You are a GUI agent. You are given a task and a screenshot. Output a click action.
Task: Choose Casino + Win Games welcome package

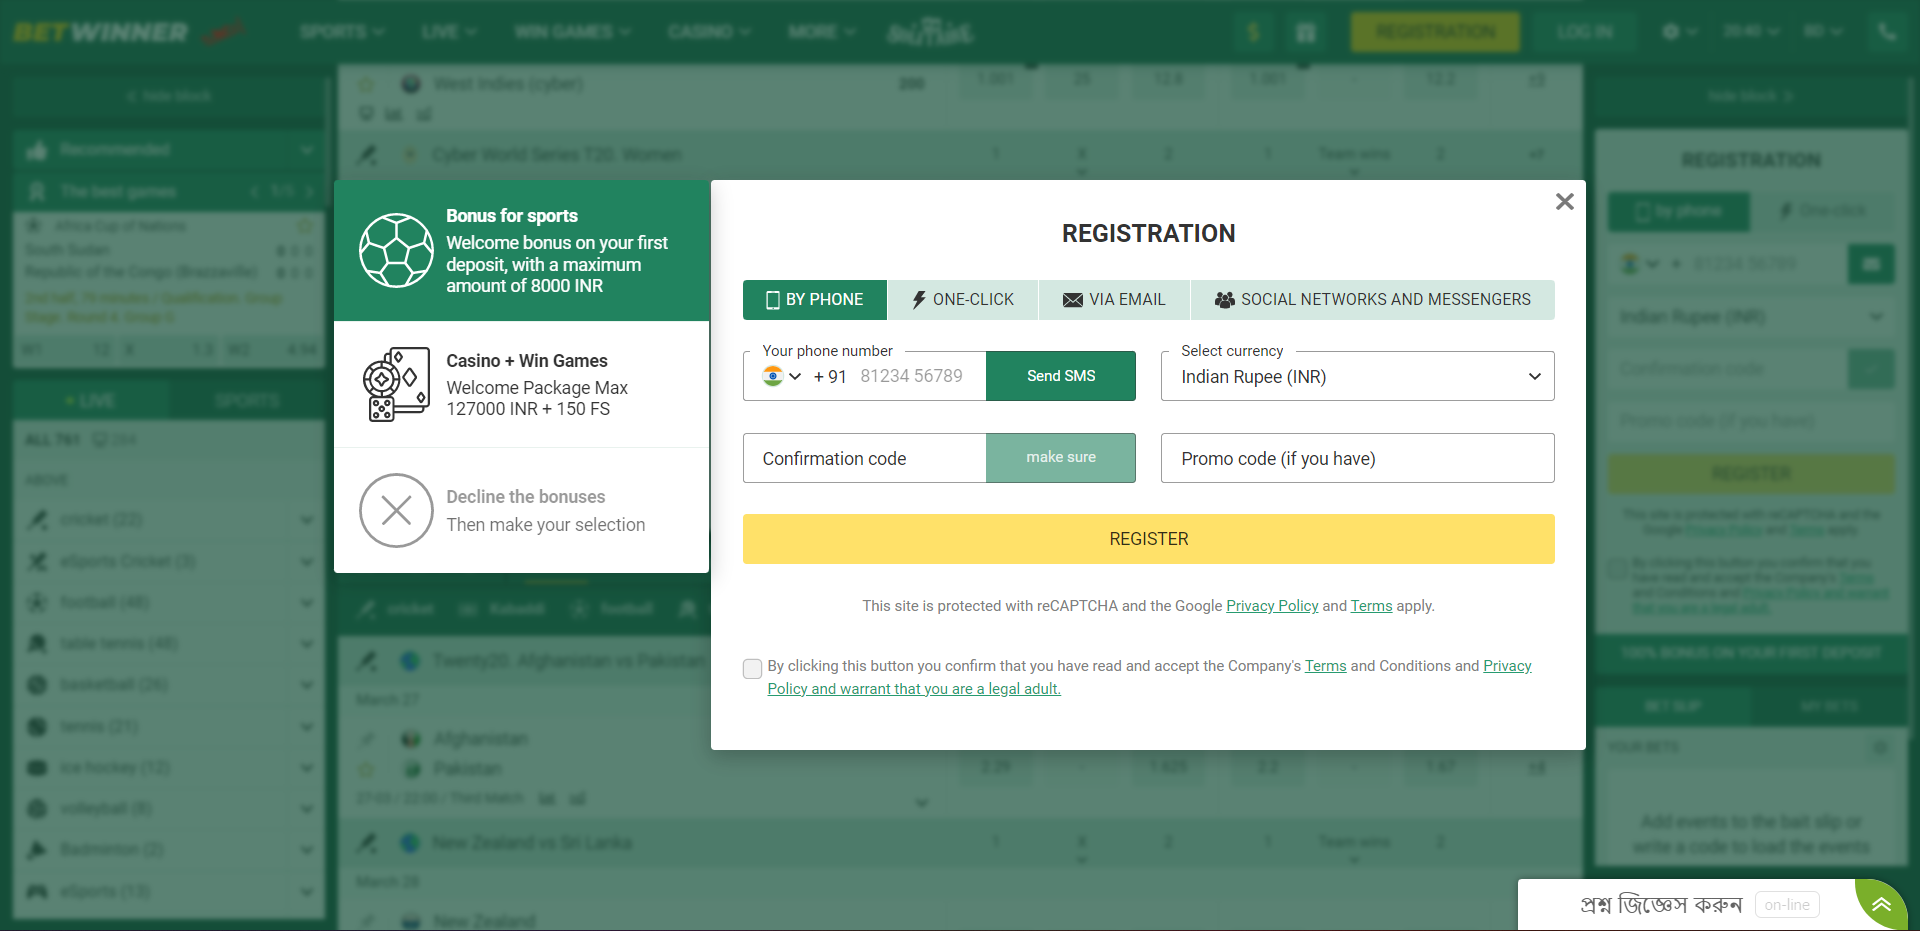point(521,385)
